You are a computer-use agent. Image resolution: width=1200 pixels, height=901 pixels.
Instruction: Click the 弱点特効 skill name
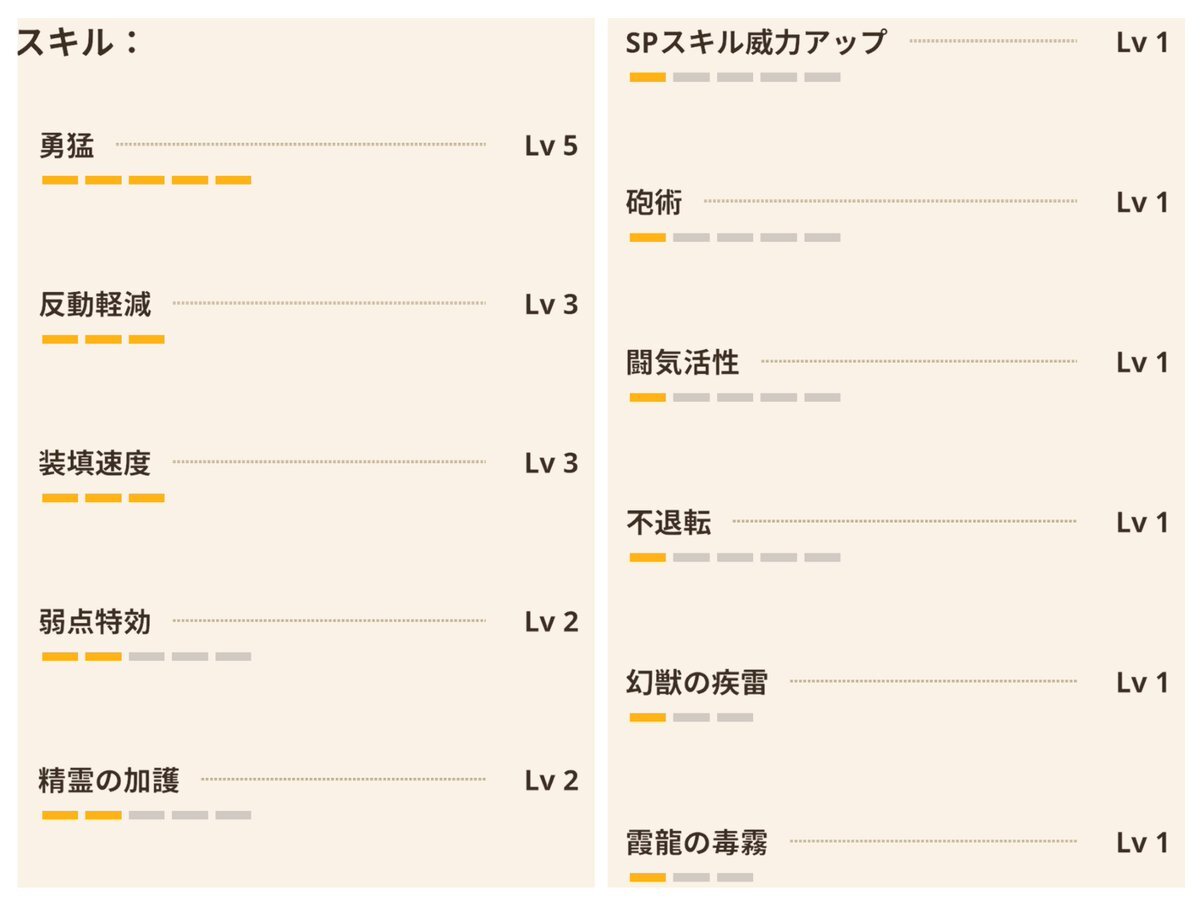[95, 622]
